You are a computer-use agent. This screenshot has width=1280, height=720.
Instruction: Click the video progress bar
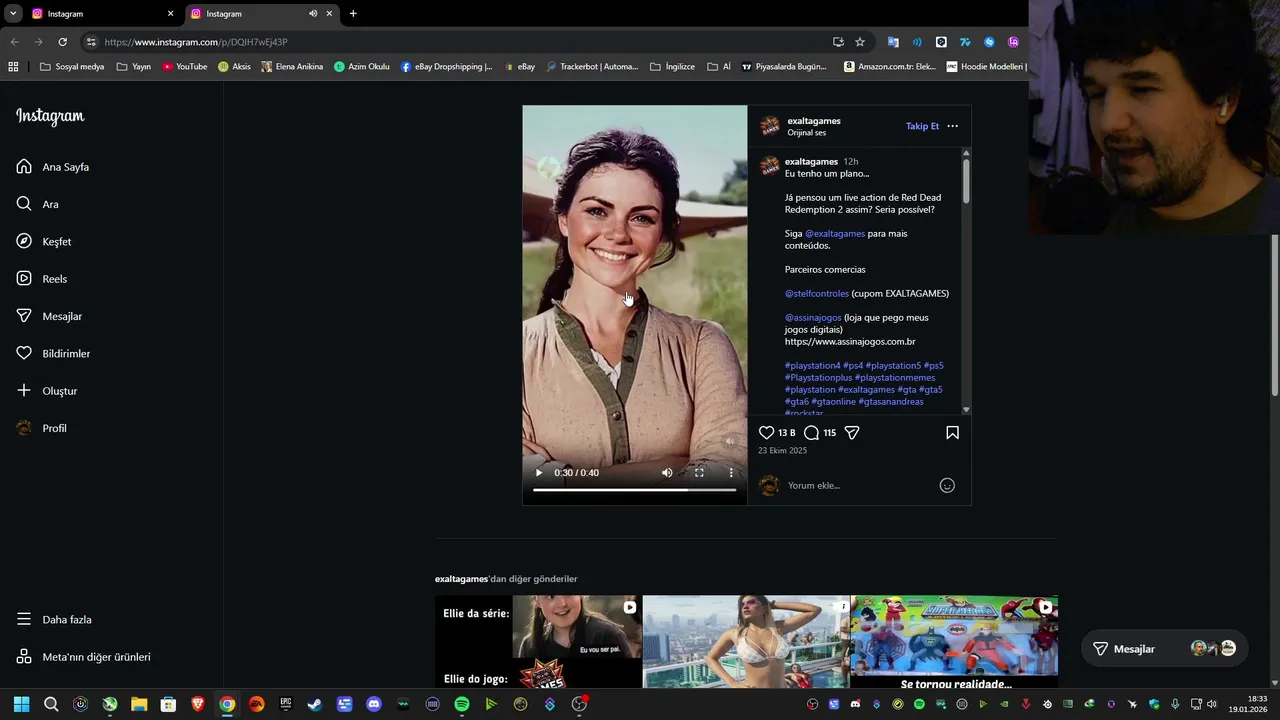[634, 490]
